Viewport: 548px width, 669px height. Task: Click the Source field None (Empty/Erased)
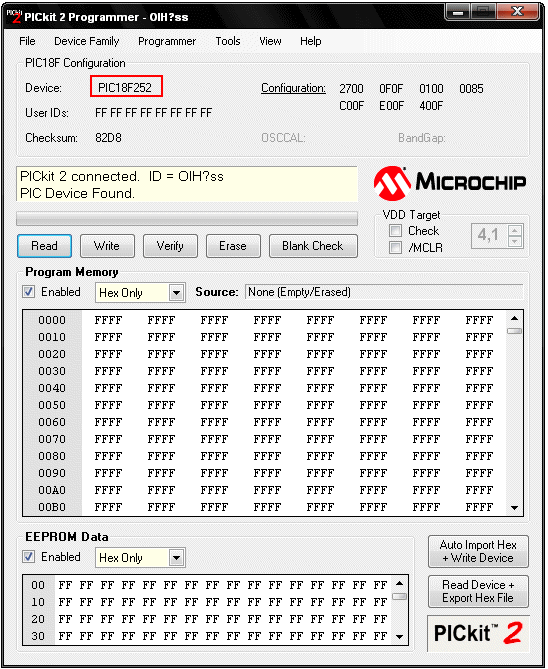pos(384,292)
